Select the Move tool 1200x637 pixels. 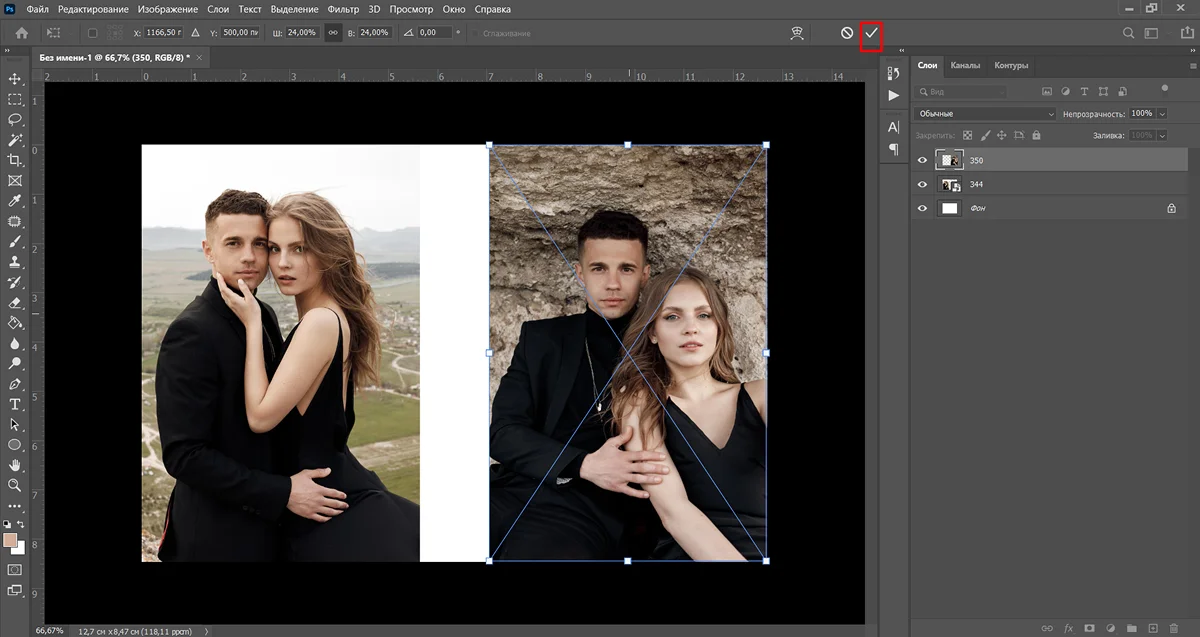[x=15, y=79]
